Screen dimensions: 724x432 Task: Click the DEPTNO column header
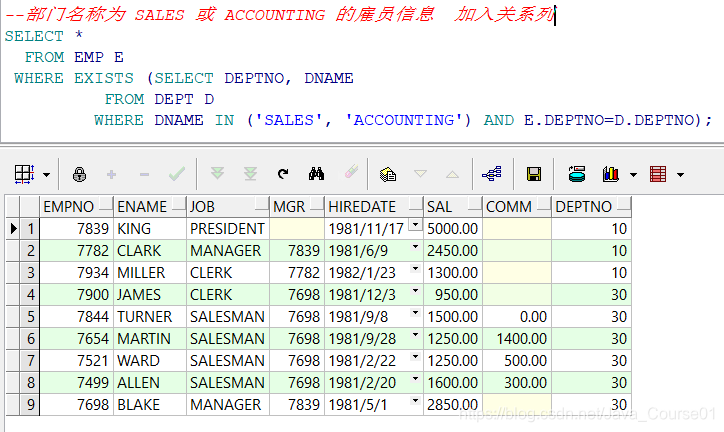click(591, 206)
